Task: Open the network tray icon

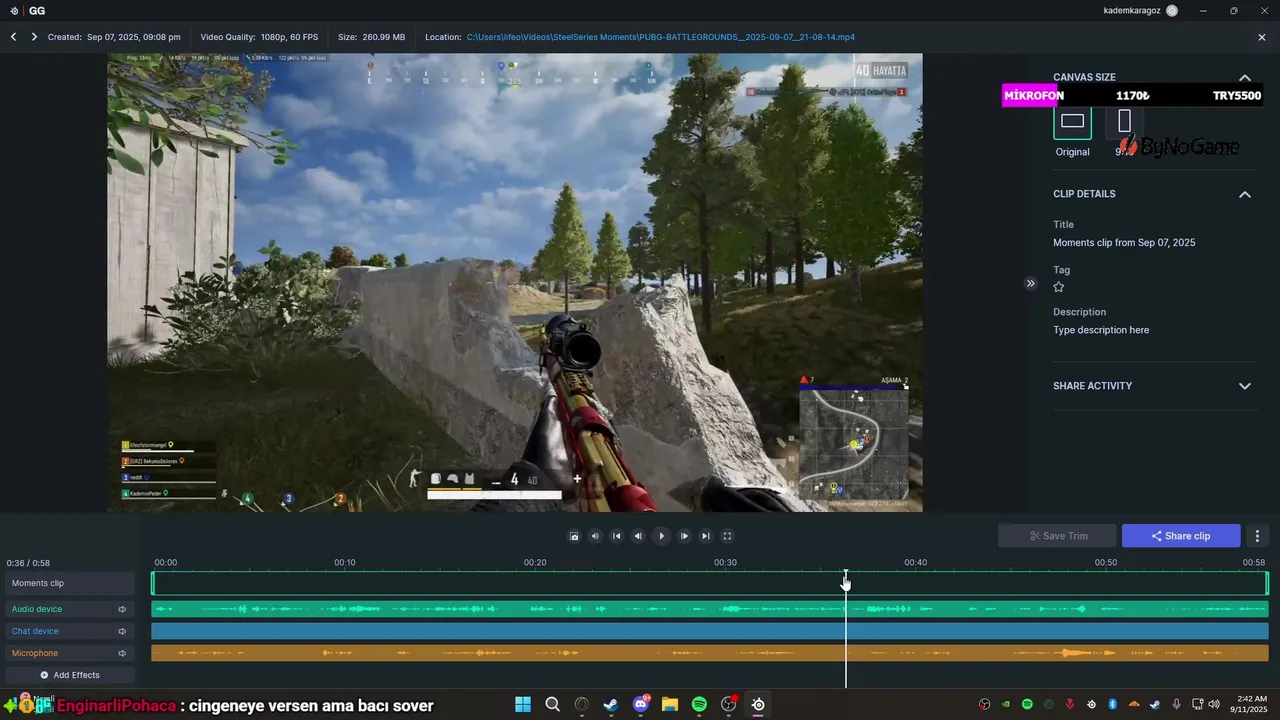Action: [x=1197, y=705]
